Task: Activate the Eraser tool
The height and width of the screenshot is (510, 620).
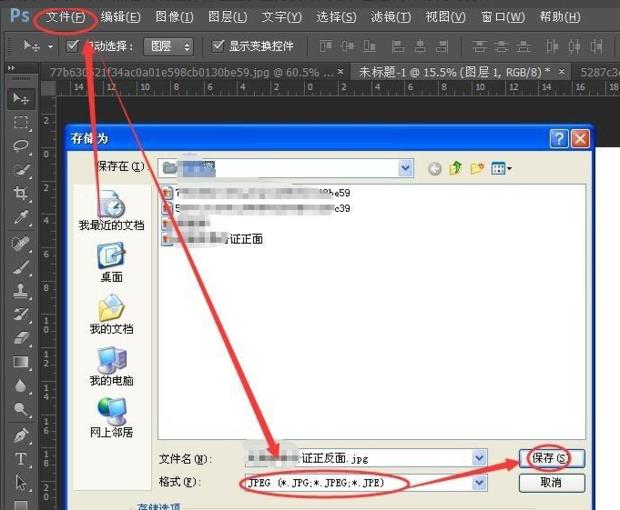Action: click(20, 339)
